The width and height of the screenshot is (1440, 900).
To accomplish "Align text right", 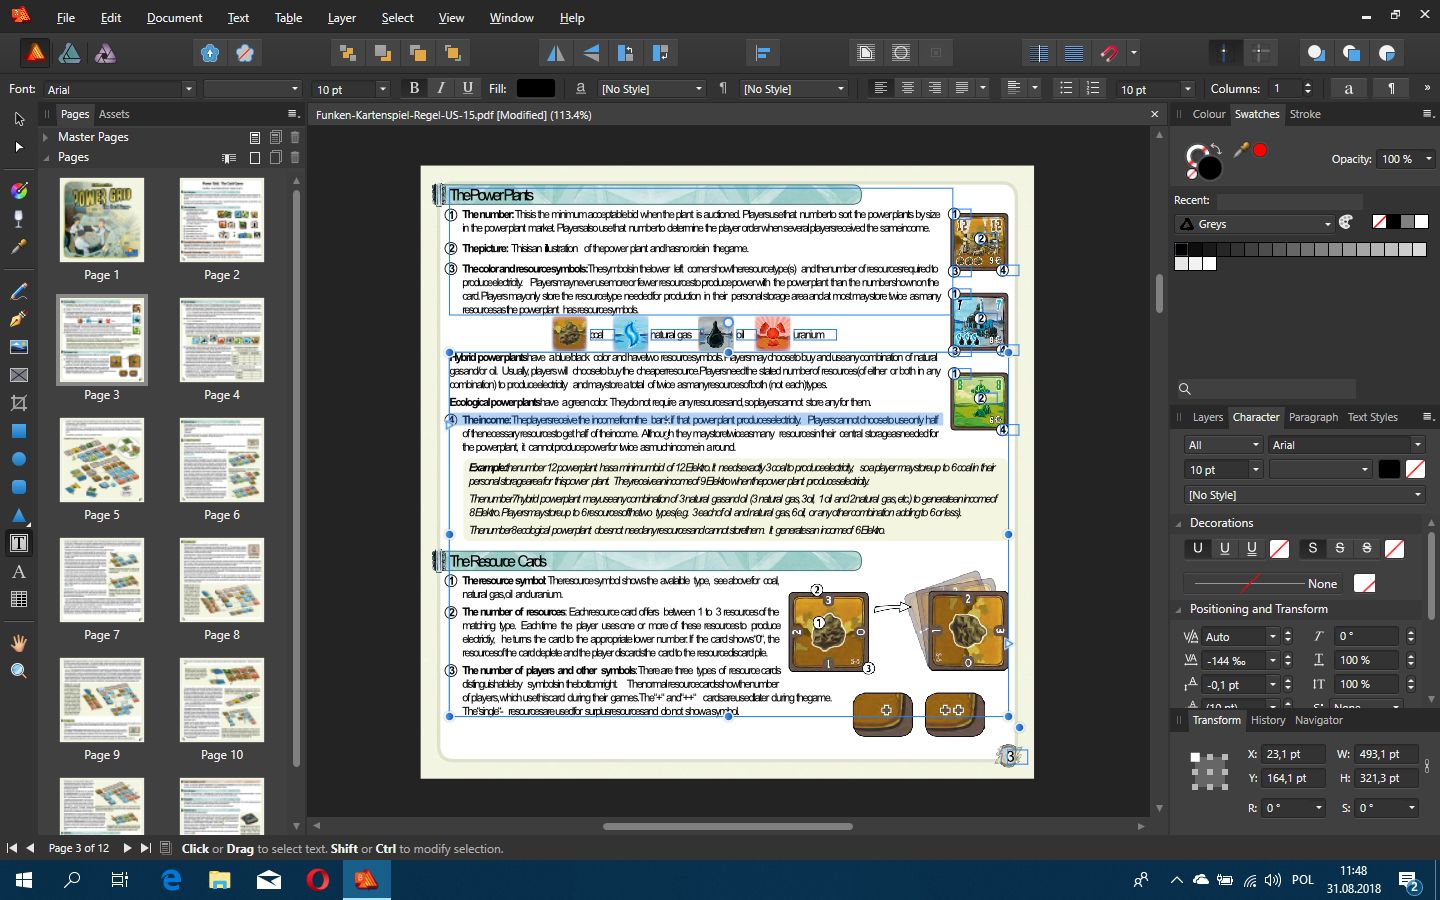I will 934,88.
